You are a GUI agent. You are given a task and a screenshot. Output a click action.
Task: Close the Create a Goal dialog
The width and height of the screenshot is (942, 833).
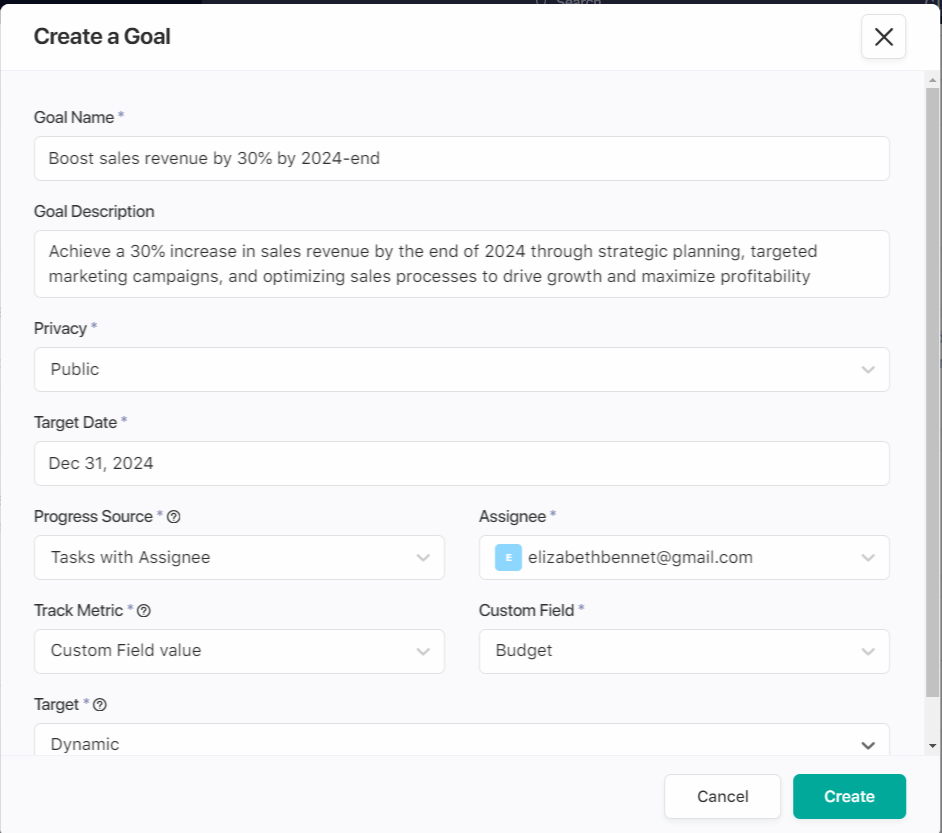pos(883,37)
